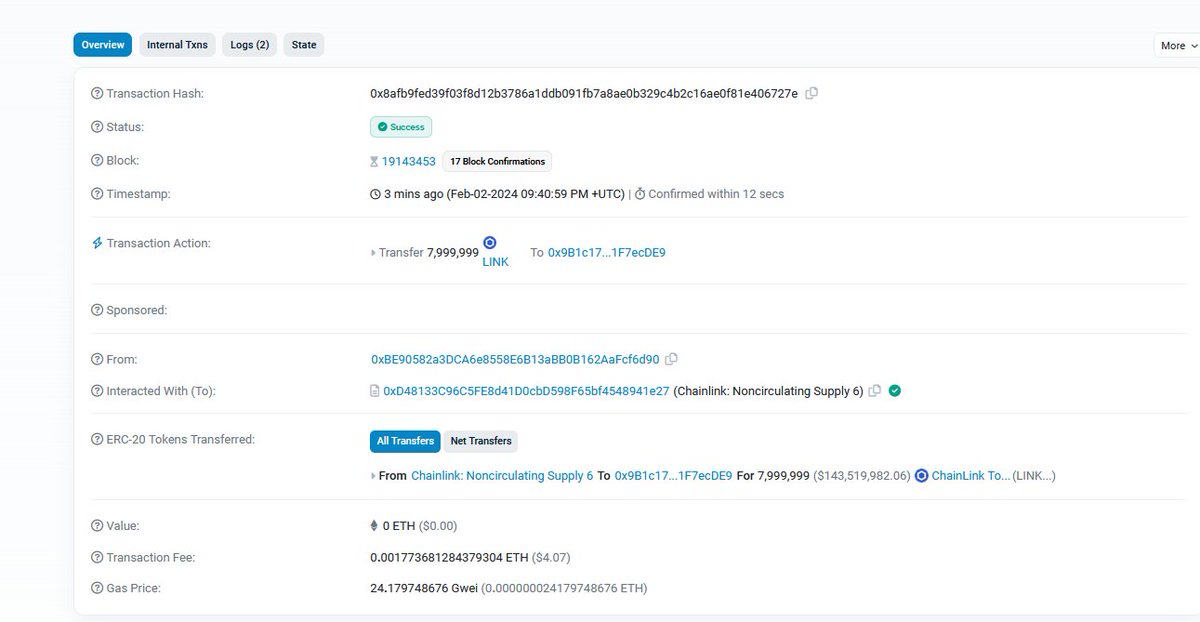Expand the Transfer action arrow
Screen dimensions: 1200x622
(x=374, y=253)
